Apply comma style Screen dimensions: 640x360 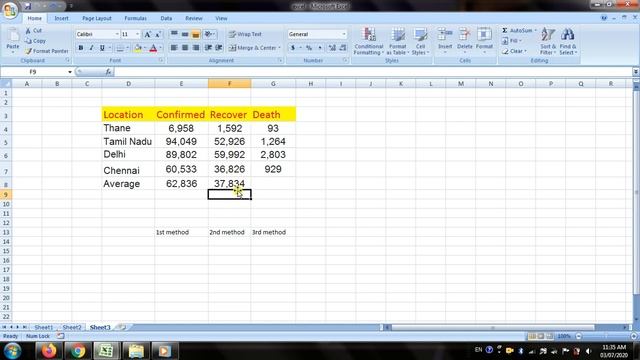point(320,48)
